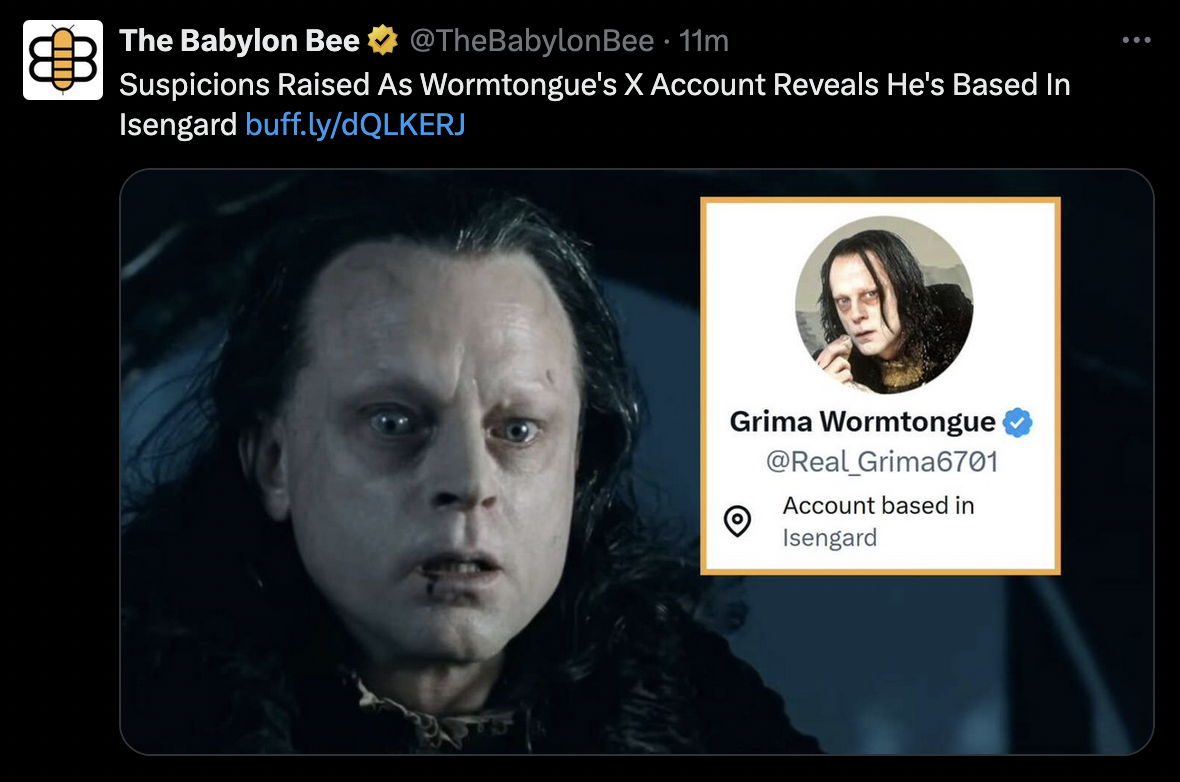Follow the buff.ly/dQLKERJ link
This screenshot has width=1180, height=782.
coord(355,124)
